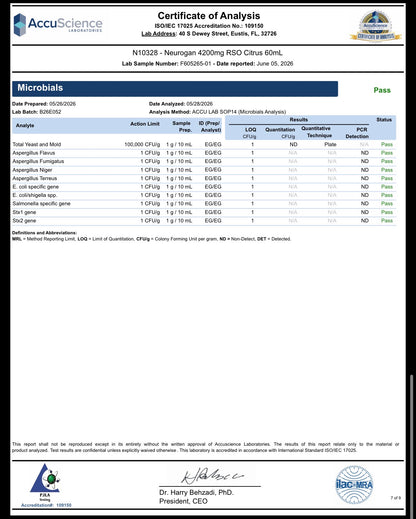Click Pass status for Stx2 gene
The image size is (416, 519).
click(387, 220)
